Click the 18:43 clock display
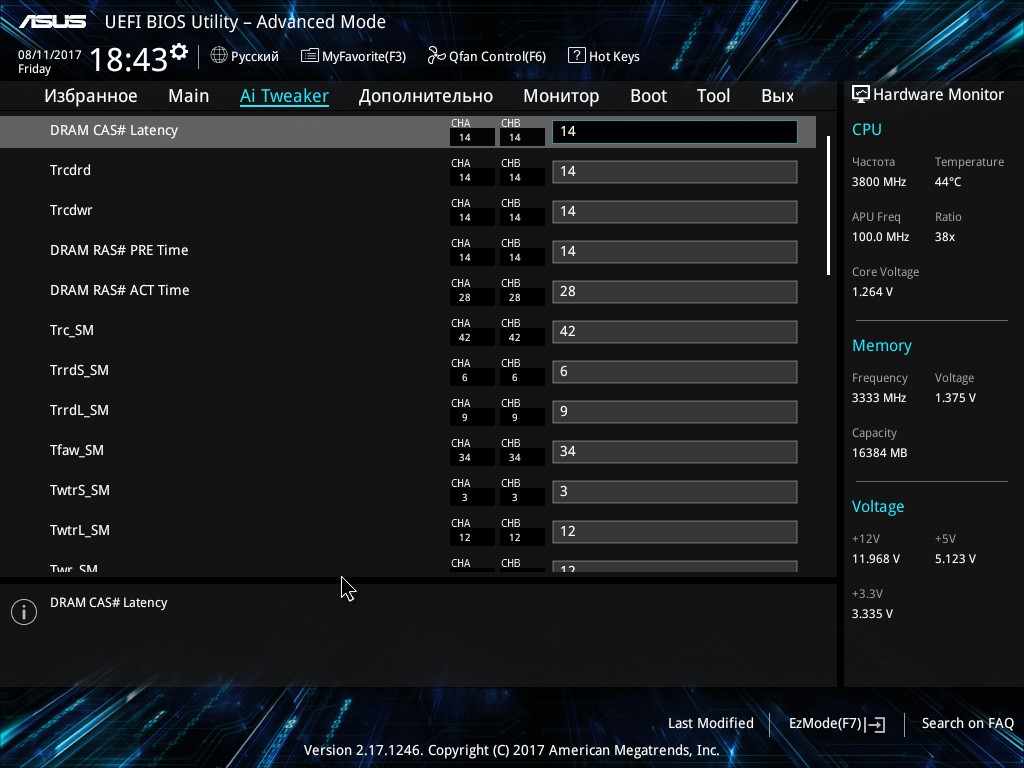This screenshot has height=768, width=1024. [129, 59]
